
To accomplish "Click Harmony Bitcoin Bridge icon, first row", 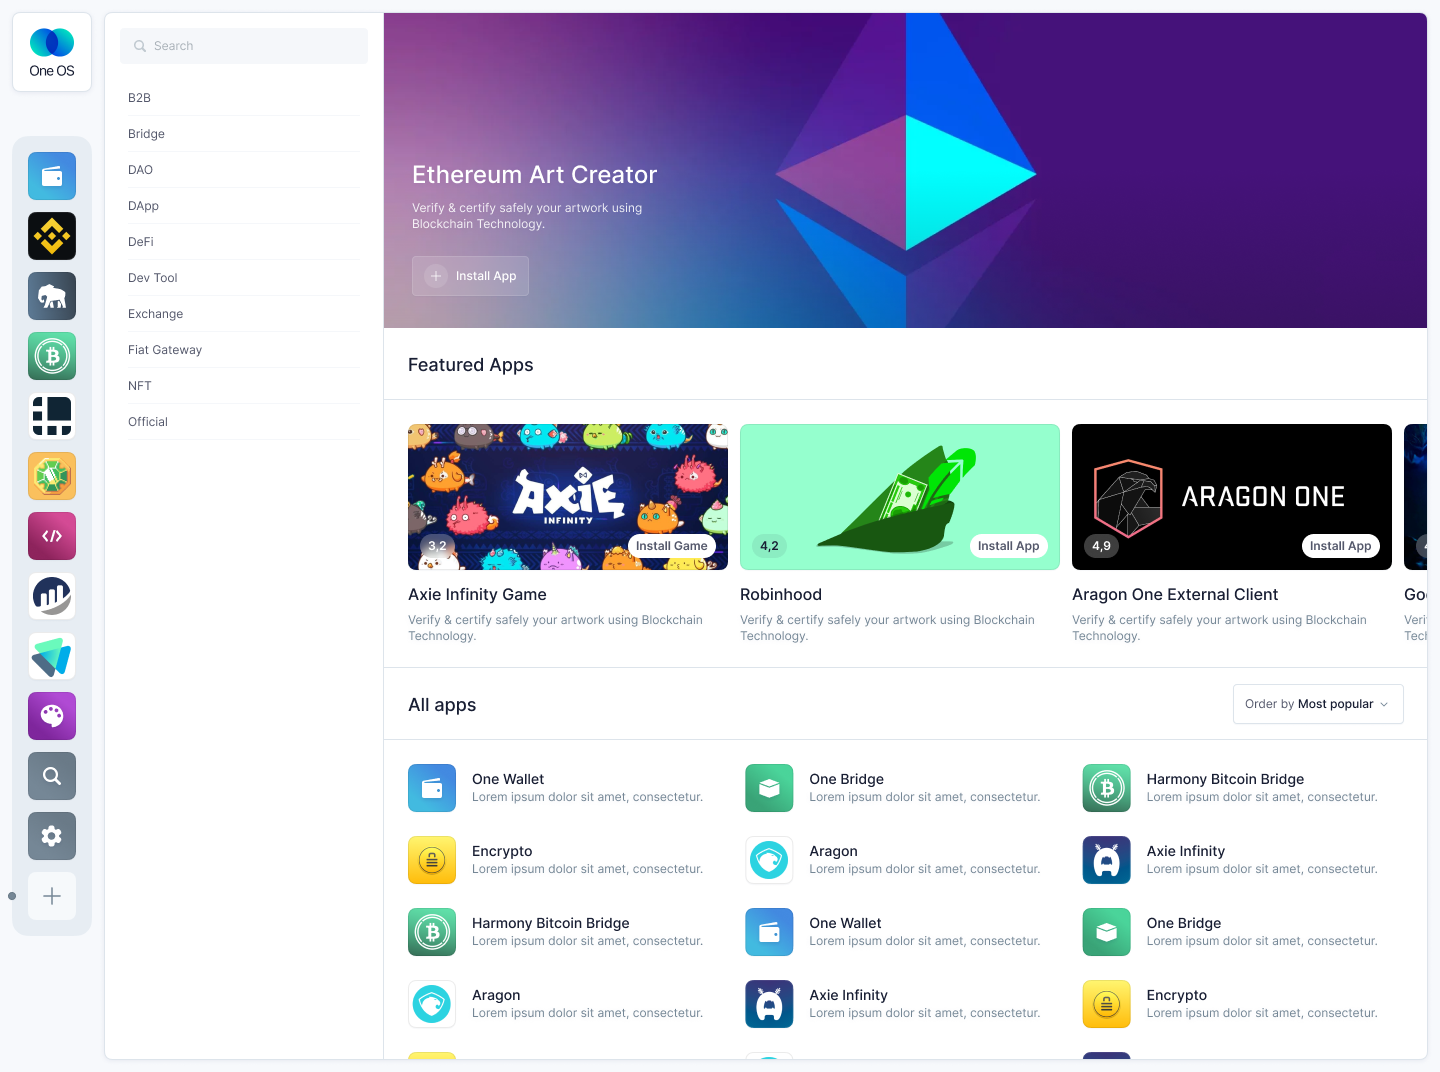I will pyautogui.click(x=1107, y=788).
